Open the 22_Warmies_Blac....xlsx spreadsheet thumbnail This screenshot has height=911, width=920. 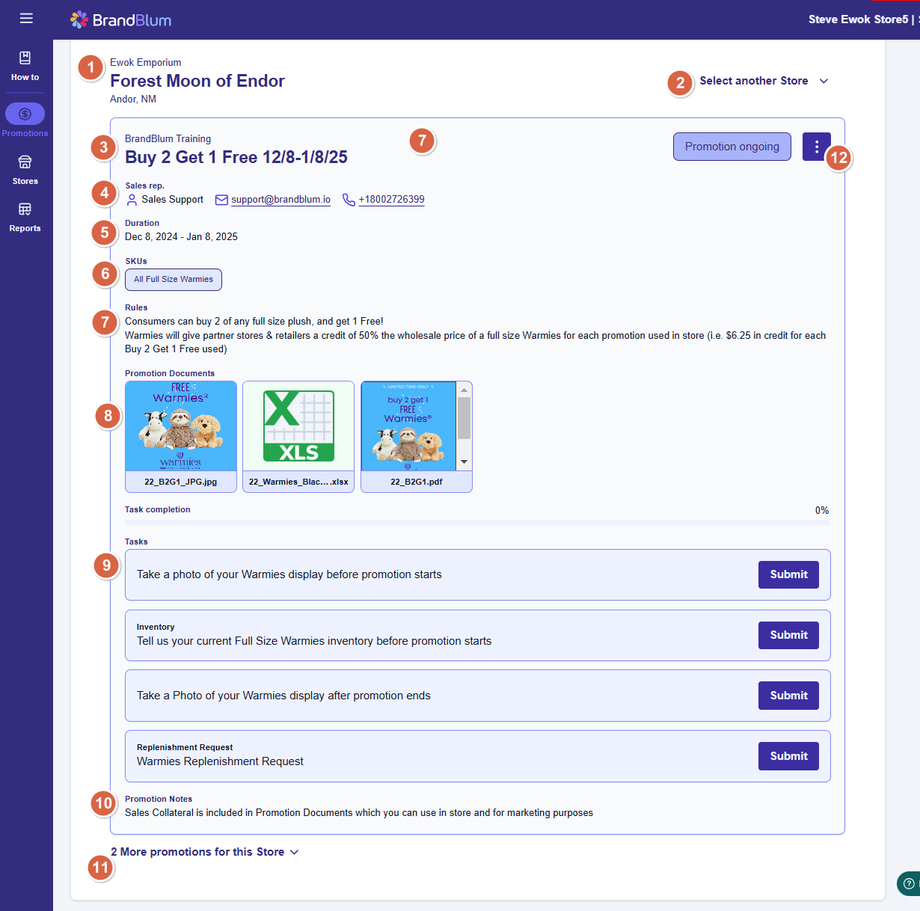point(298,436)
